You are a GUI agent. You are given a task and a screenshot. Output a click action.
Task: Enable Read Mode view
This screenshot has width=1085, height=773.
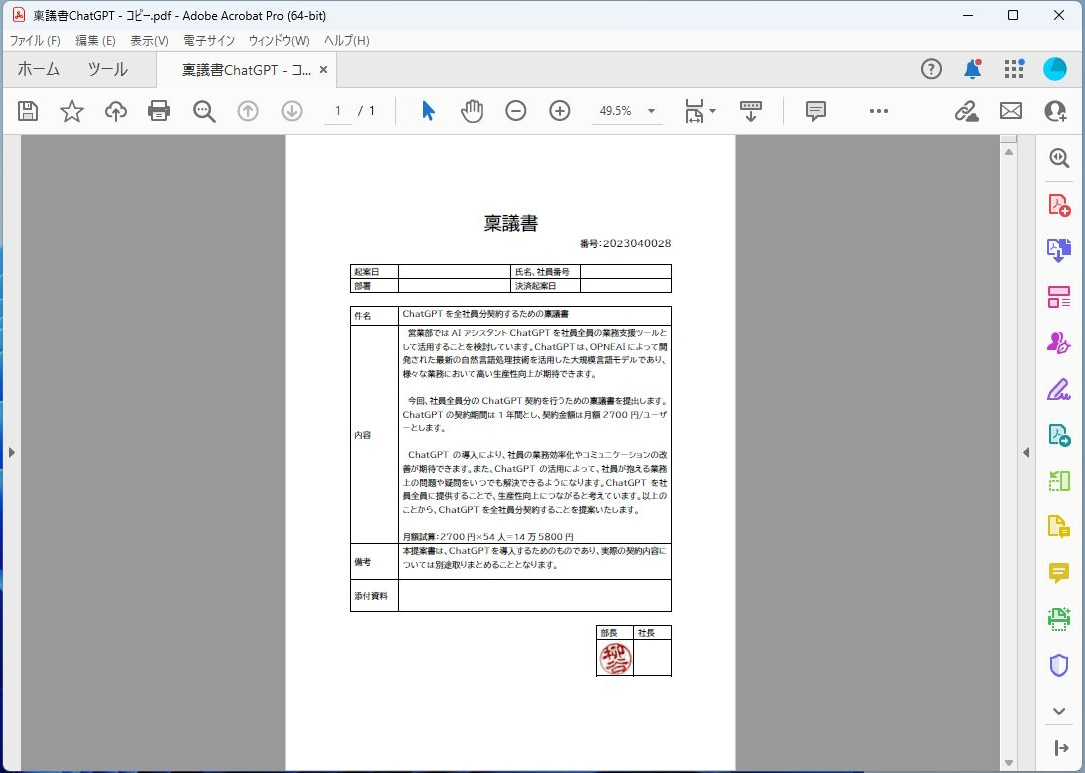tap(751, 111)
